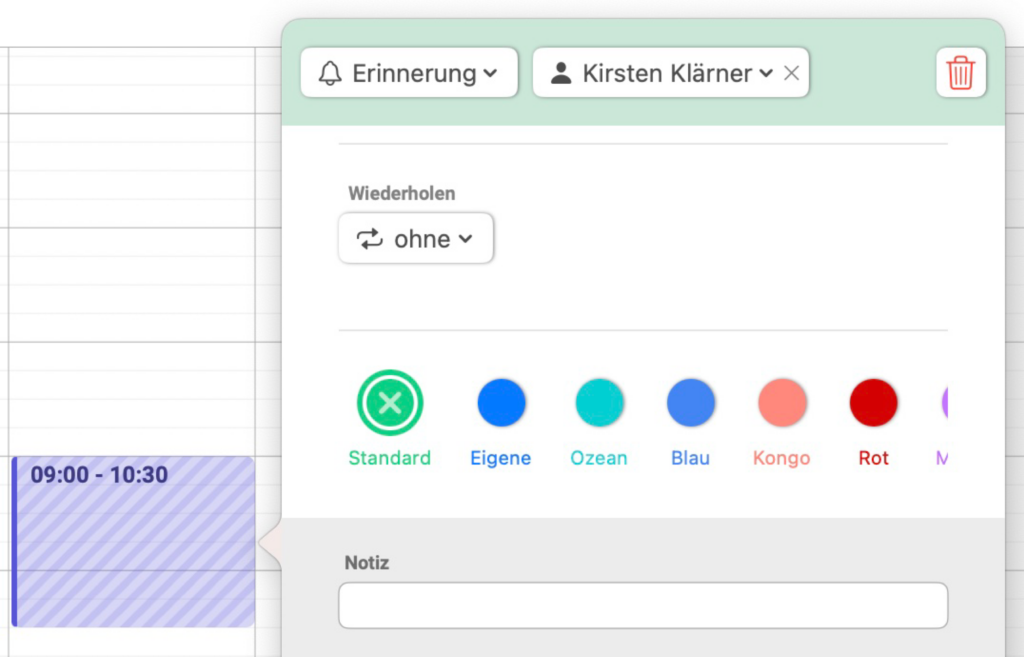Pick the Ozean color swatch
The image size is (1024, 657).
tap(599, 402)
